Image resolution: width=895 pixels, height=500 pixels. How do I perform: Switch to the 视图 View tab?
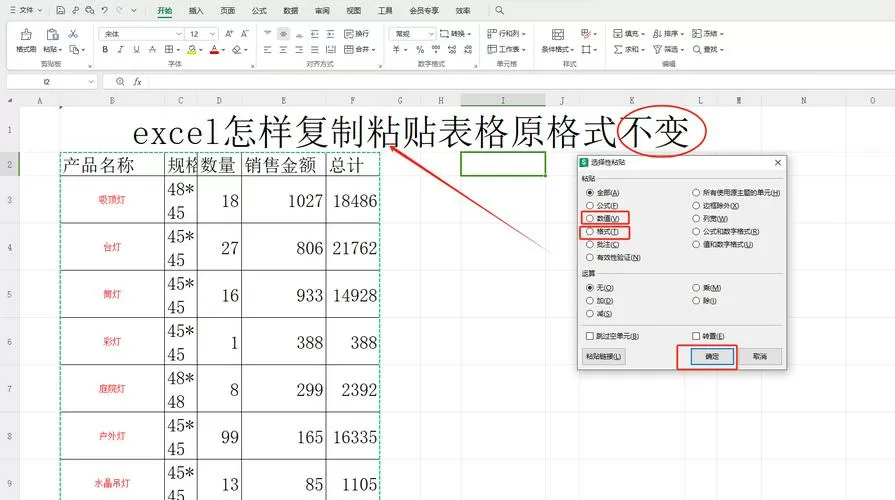pos(353,11)
